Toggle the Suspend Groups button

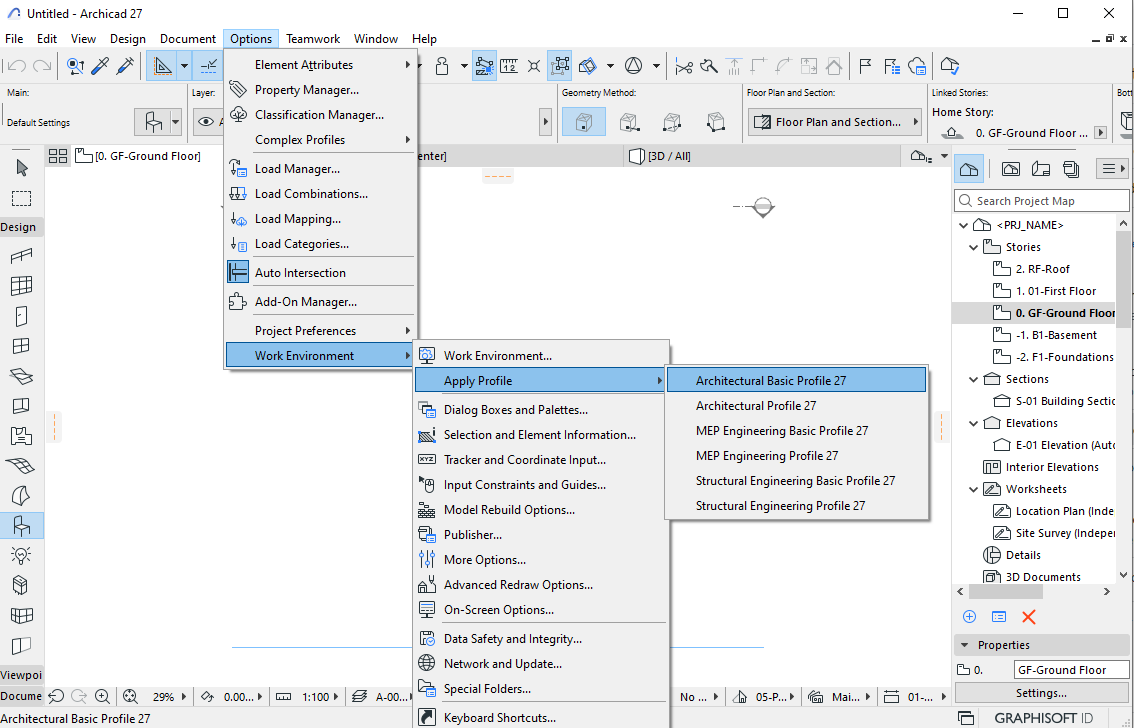click(560, 66)
